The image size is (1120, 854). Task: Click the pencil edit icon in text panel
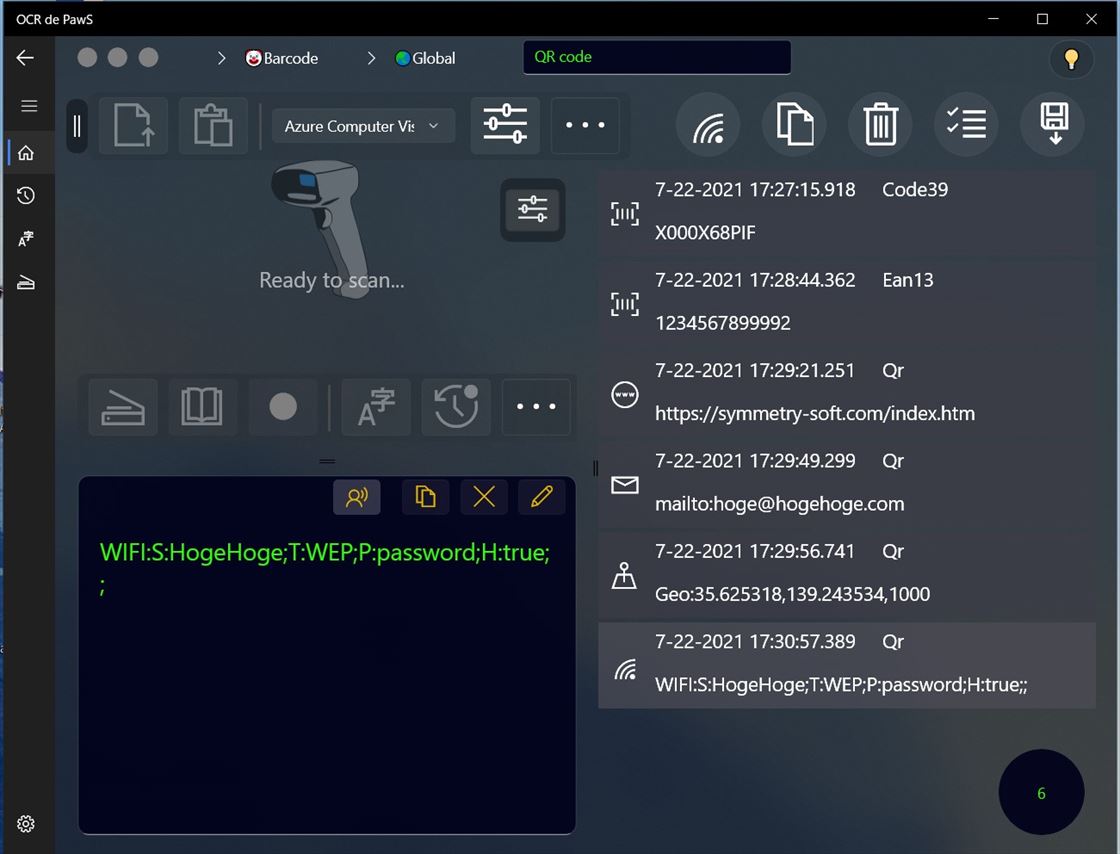[542, 497]
